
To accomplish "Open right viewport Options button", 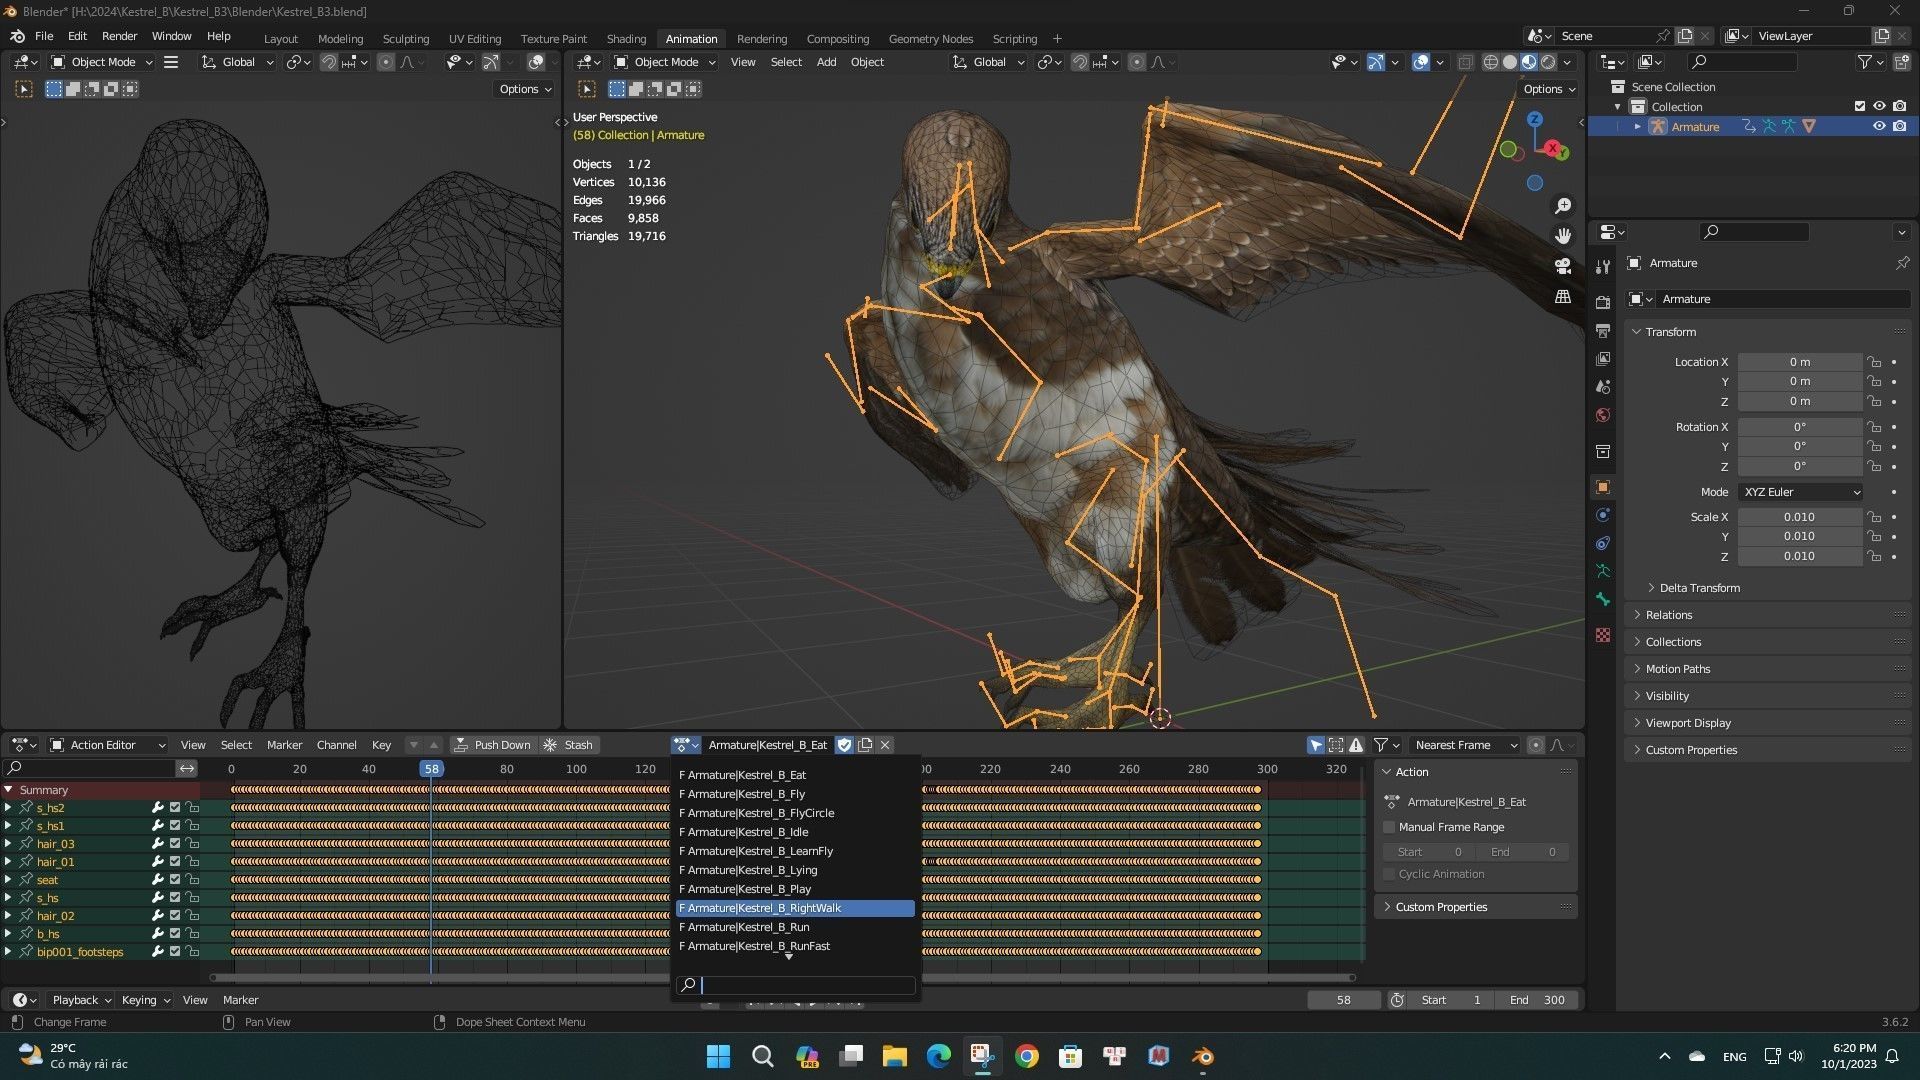I will [1549, 89].
